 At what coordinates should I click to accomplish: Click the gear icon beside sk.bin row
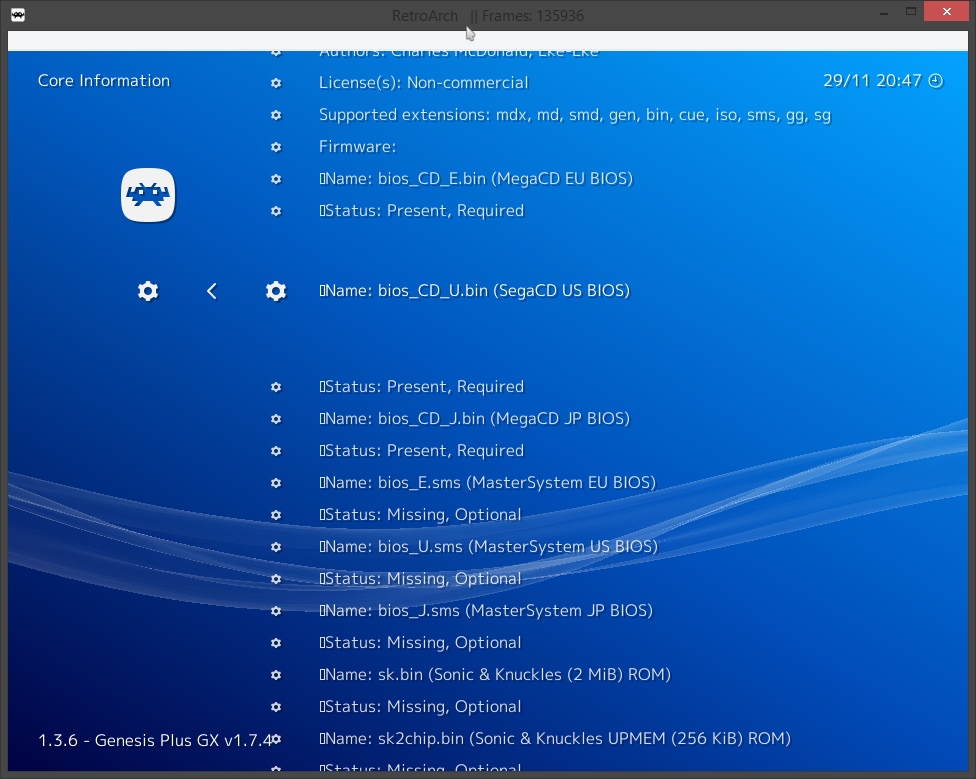pos(276,675)
